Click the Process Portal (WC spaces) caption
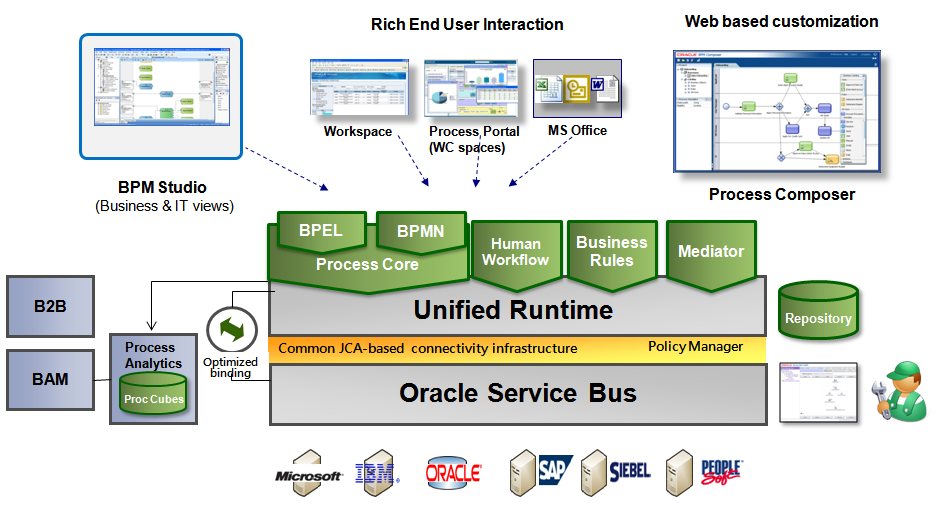Viewport: 940px width, 510px height. (474, 139)
